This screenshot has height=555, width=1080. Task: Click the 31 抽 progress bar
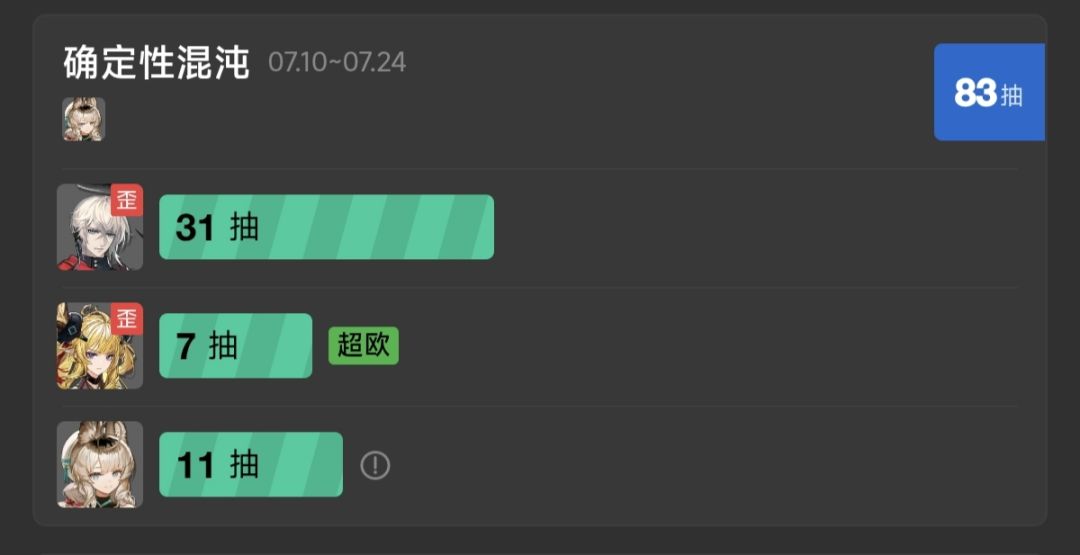[326, 227]
